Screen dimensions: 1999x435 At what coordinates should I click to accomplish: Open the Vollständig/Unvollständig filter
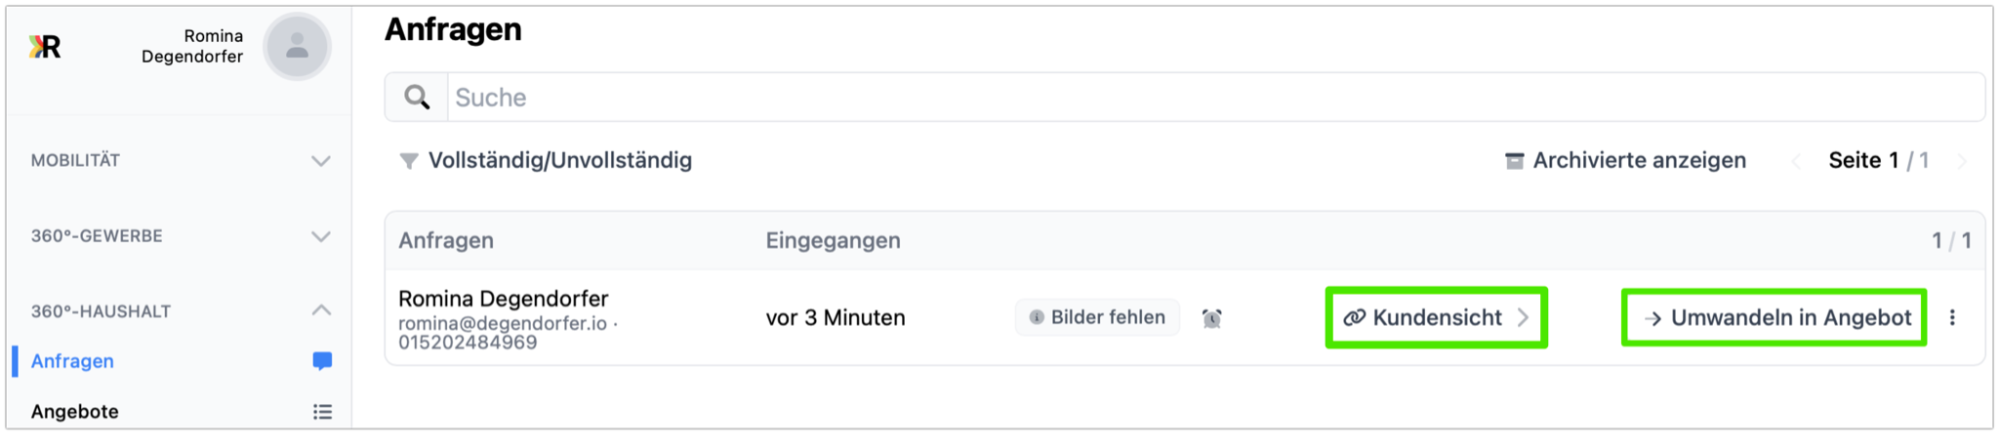[546, 161]
